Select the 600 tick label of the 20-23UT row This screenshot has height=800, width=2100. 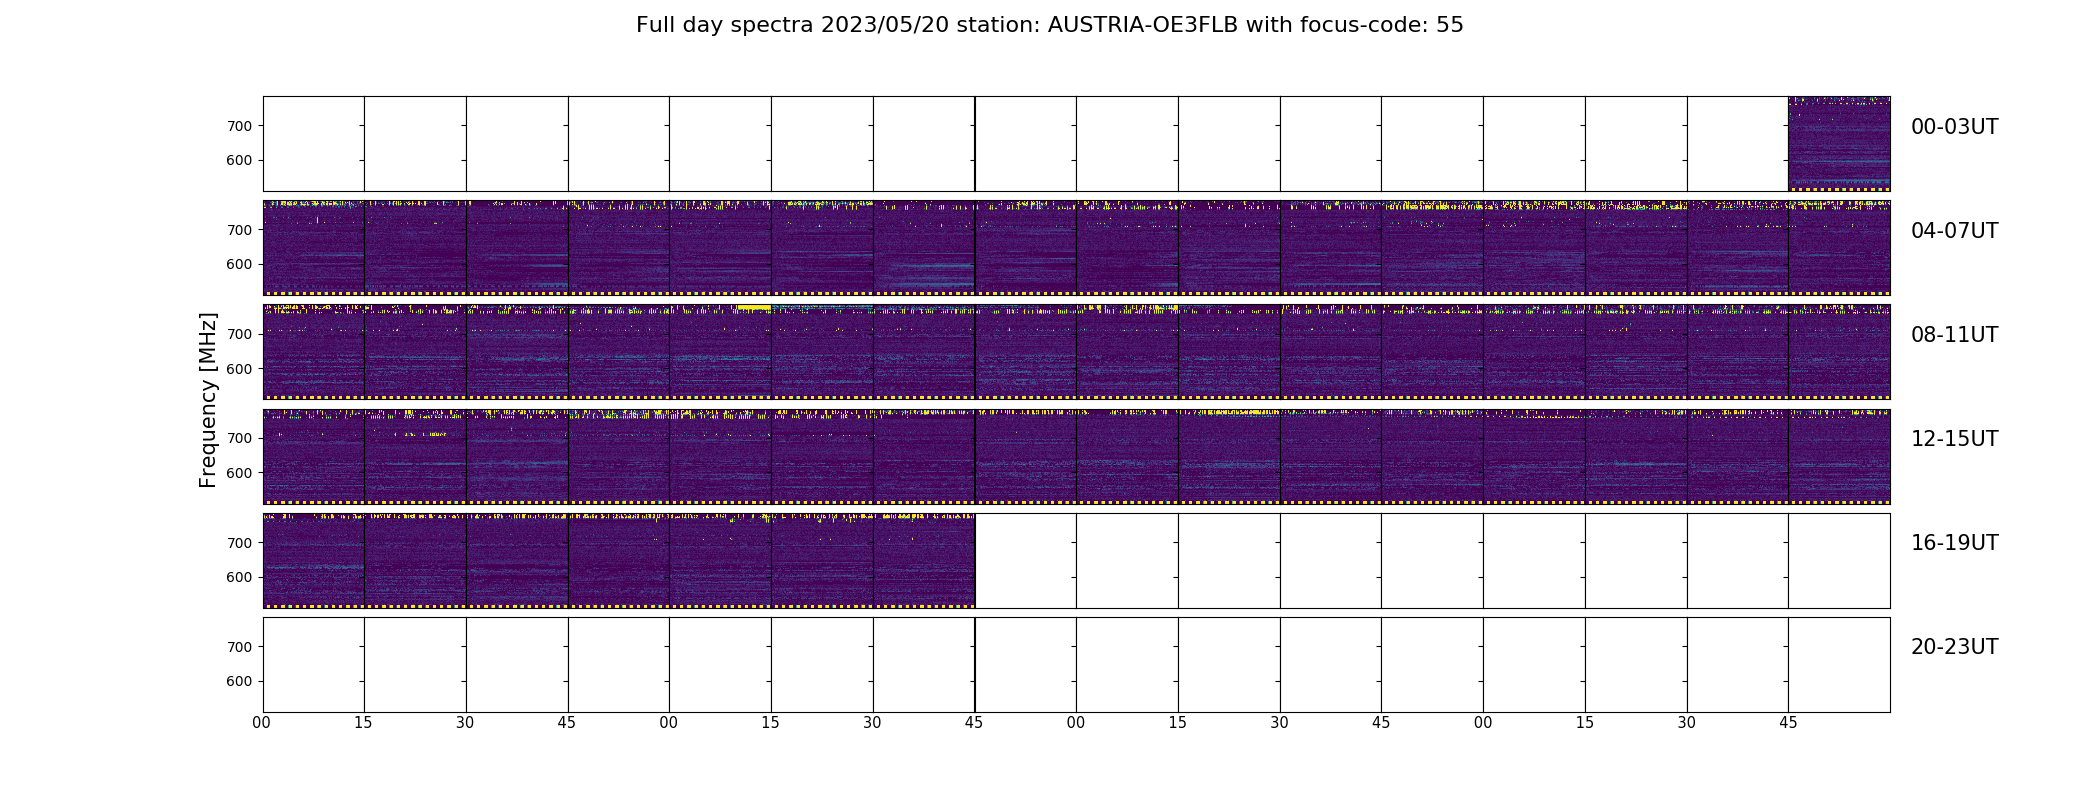(x=240, y=681)
